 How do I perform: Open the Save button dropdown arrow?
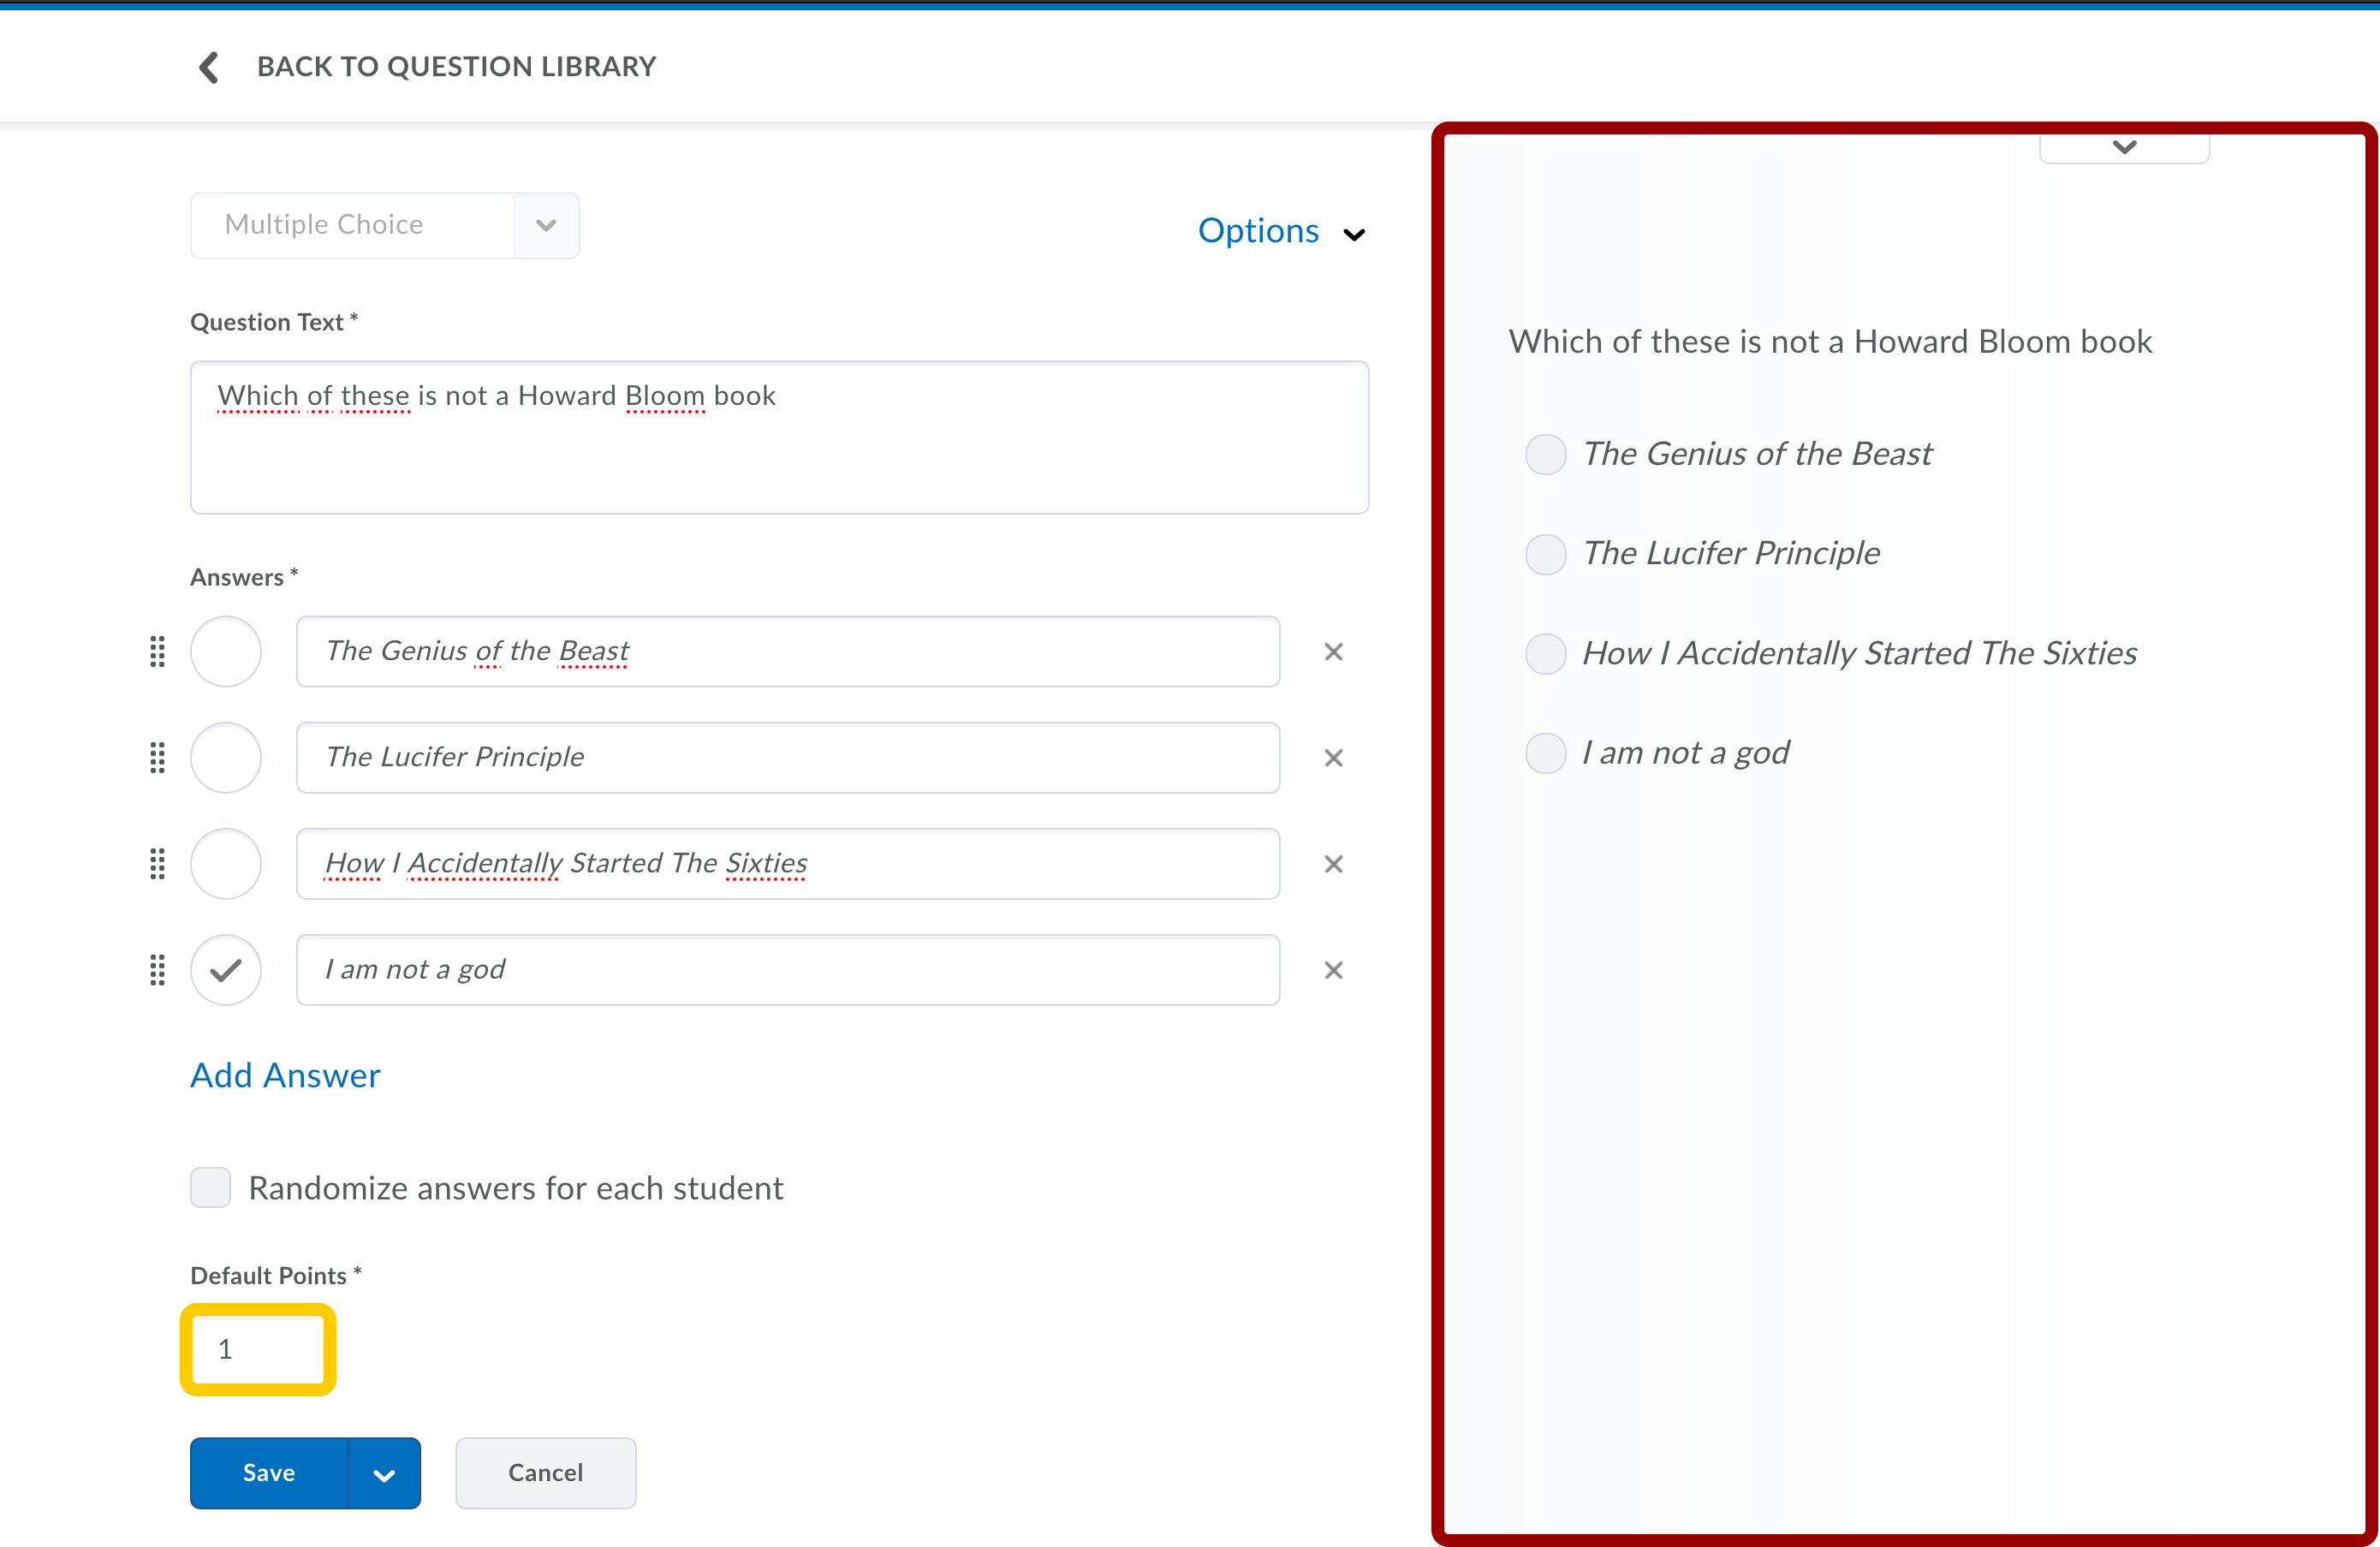tap(384, 1474)
